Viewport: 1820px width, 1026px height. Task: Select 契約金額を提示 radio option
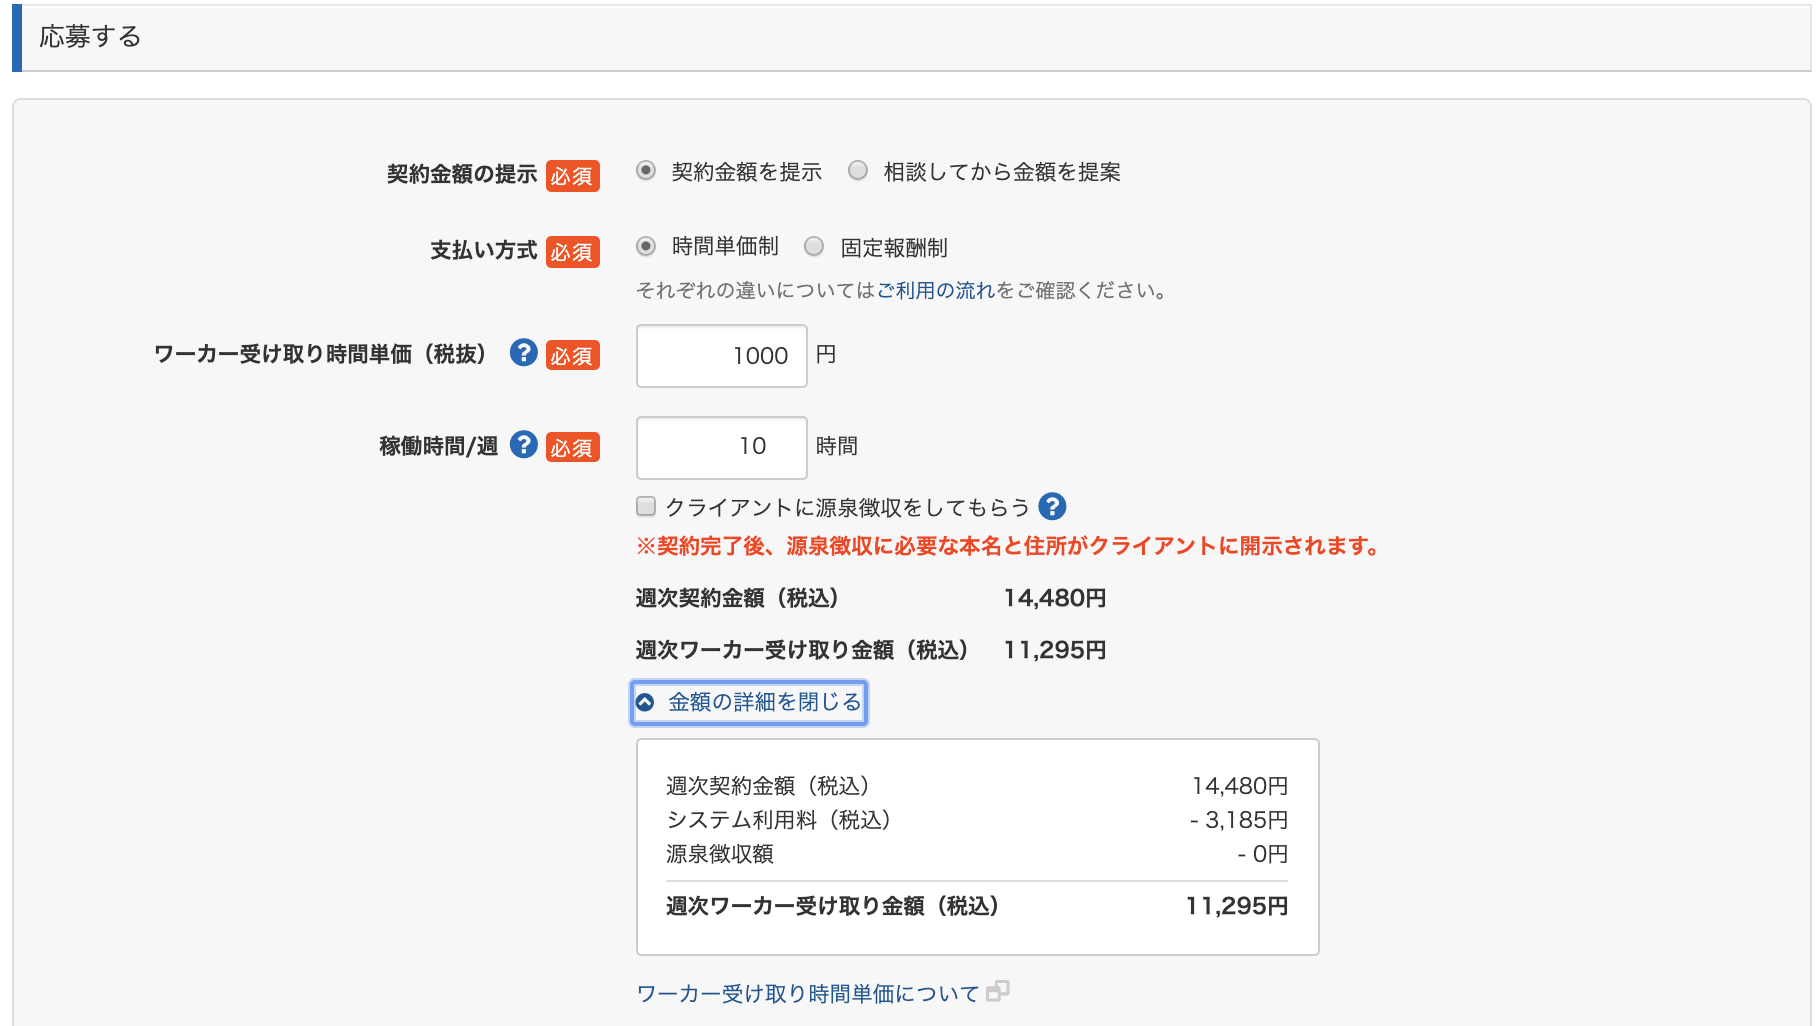(x=646, y=171)
